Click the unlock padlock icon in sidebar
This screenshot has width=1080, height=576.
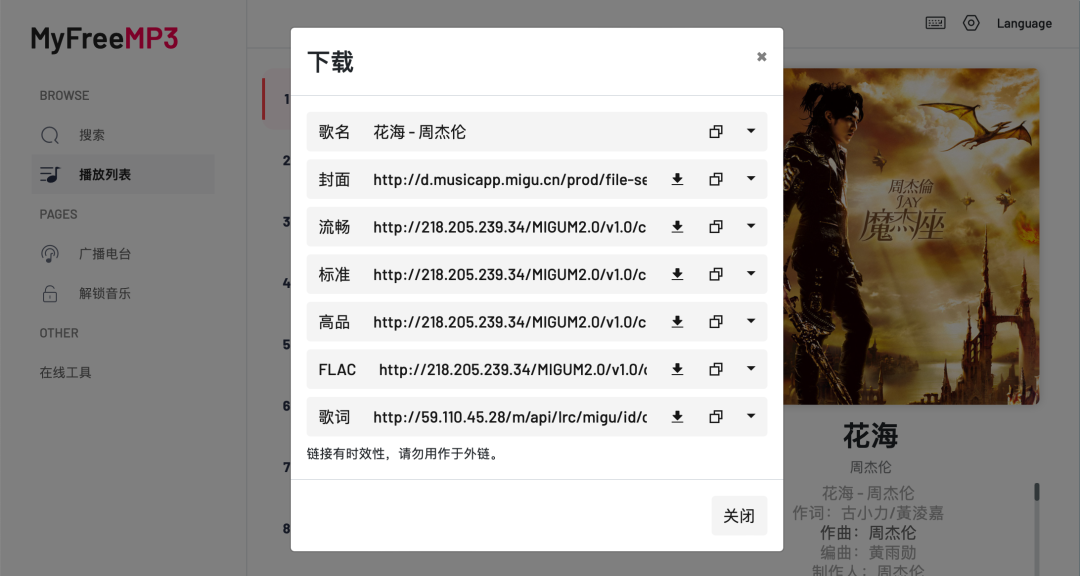(x=50, y=294)
